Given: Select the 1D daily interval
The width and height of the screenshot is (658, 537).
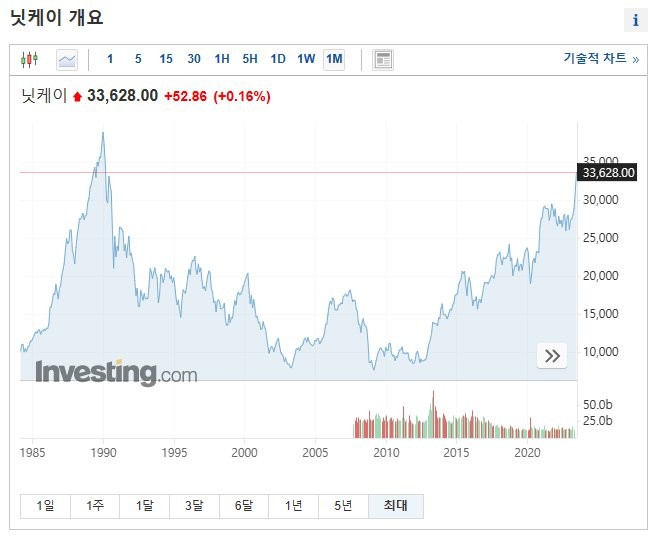Looking at the screenshot, I should pyautogui.click(x=278, y=59).
